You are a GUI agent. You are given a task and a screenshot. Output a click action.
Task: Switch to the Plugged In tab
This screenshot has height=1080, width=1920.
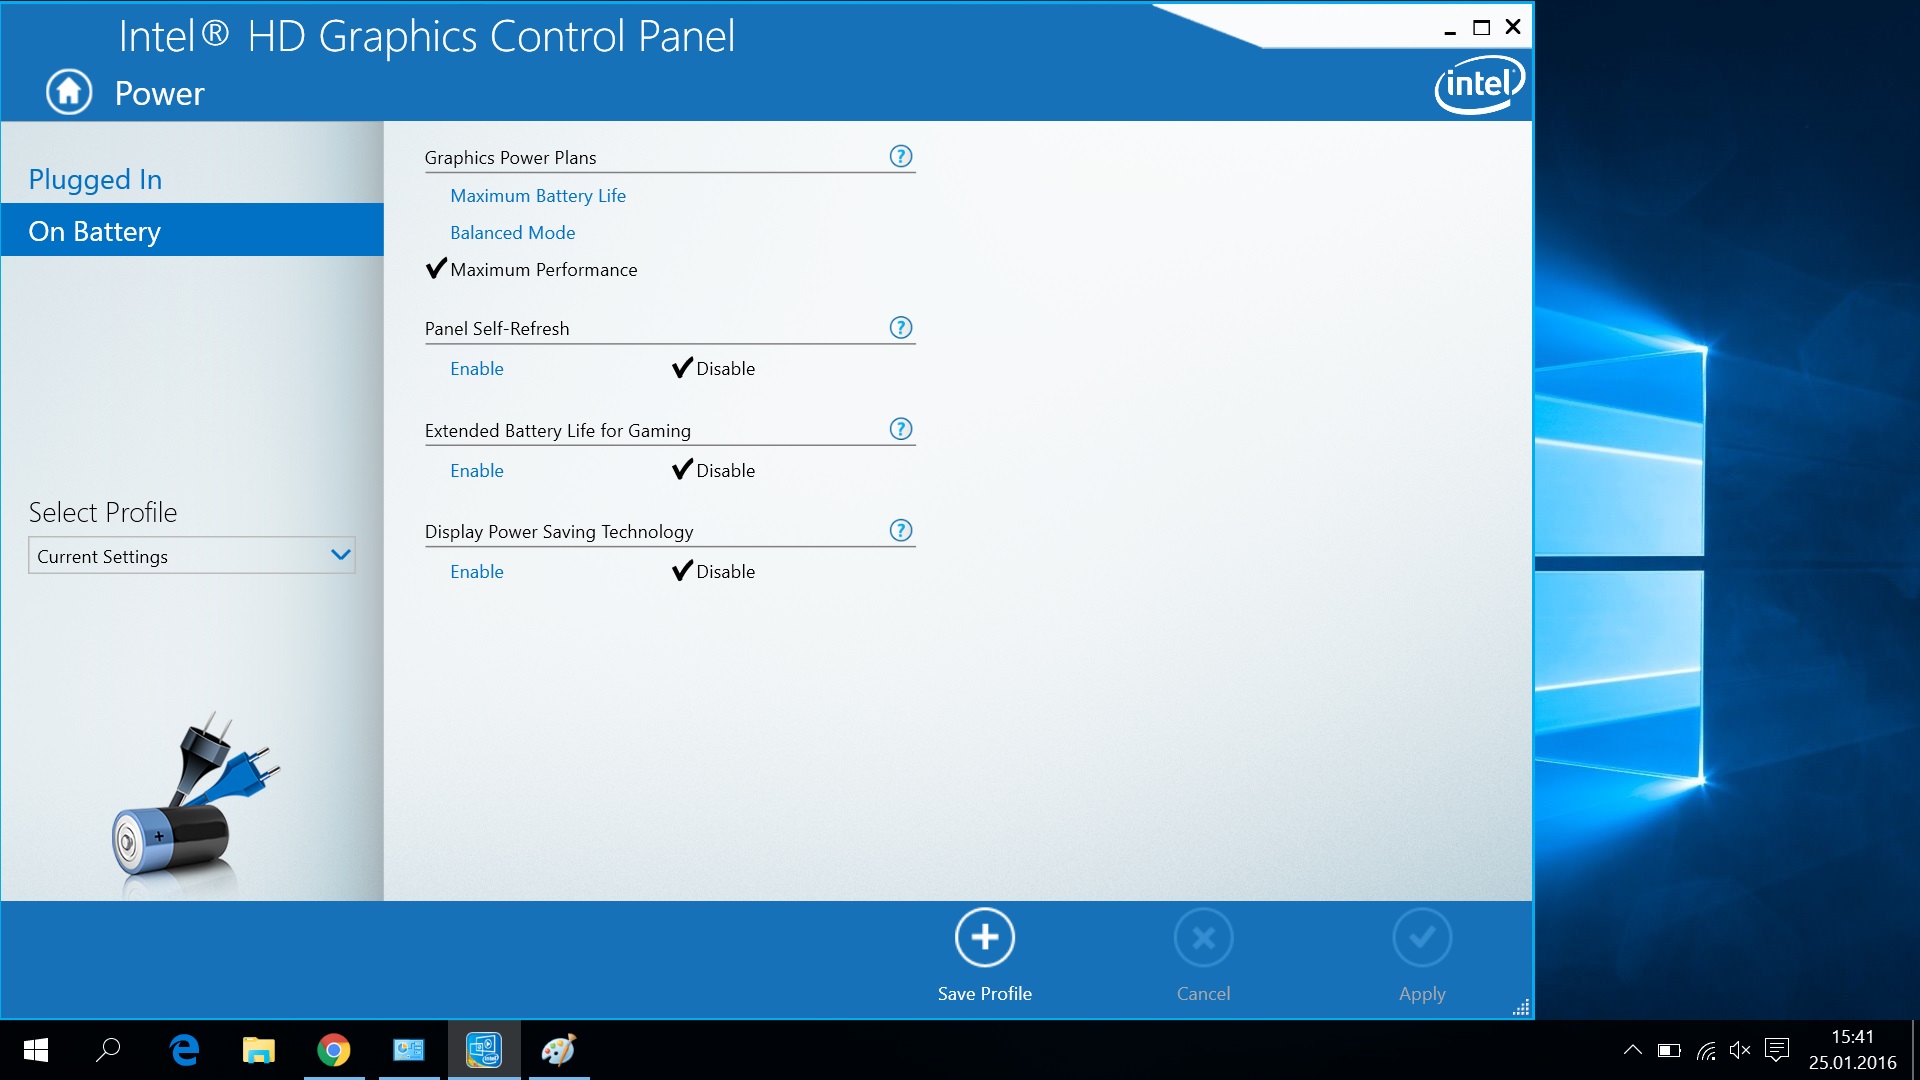[192, 179]
